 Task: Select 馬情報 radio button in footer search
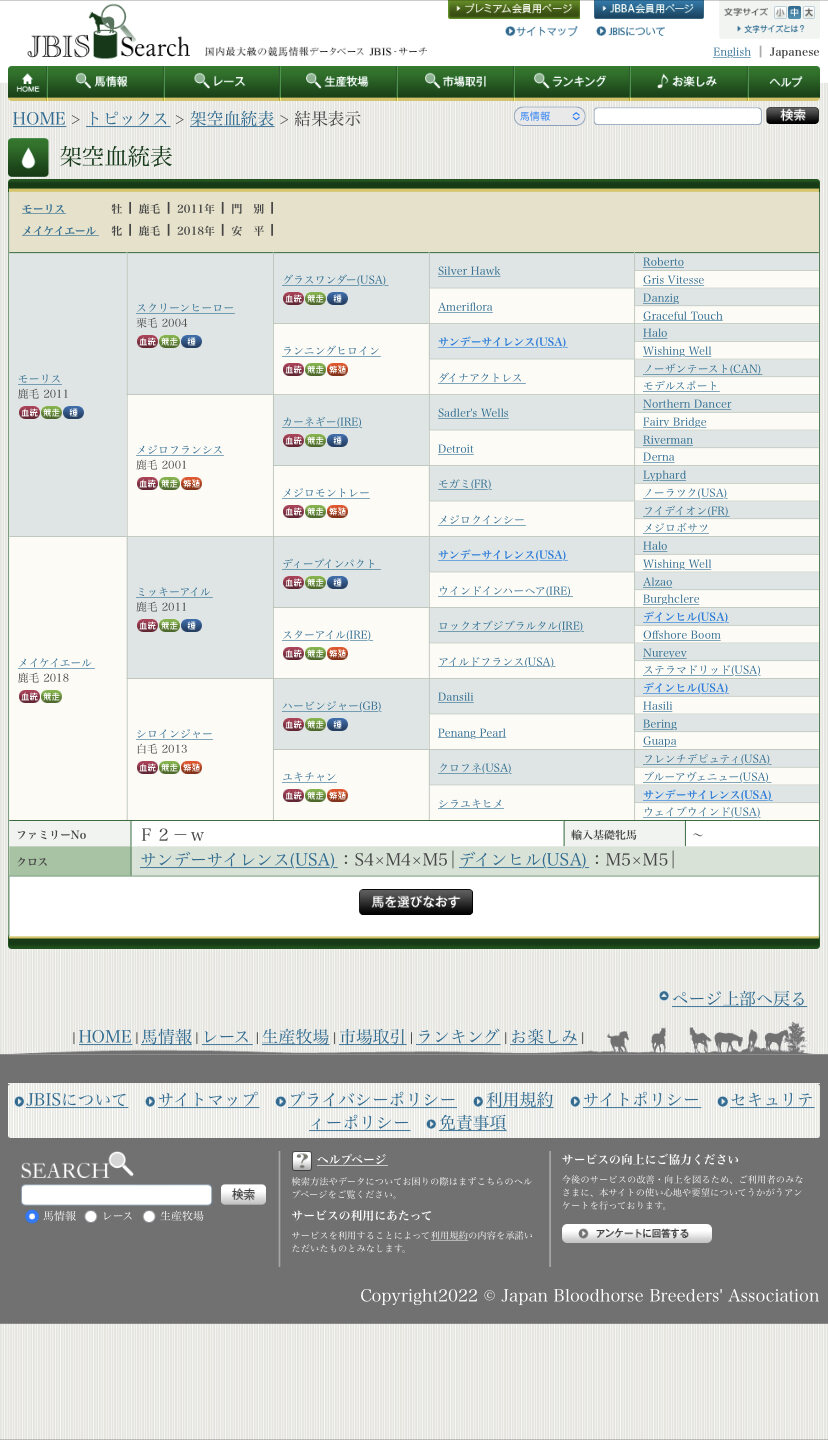coord(32,1216)
